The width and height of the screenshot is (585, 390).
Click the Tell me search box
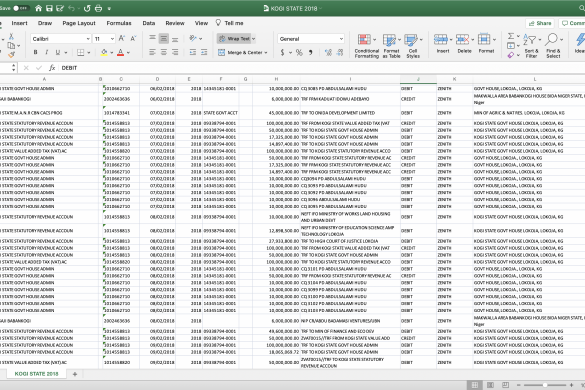click(229, 23)
